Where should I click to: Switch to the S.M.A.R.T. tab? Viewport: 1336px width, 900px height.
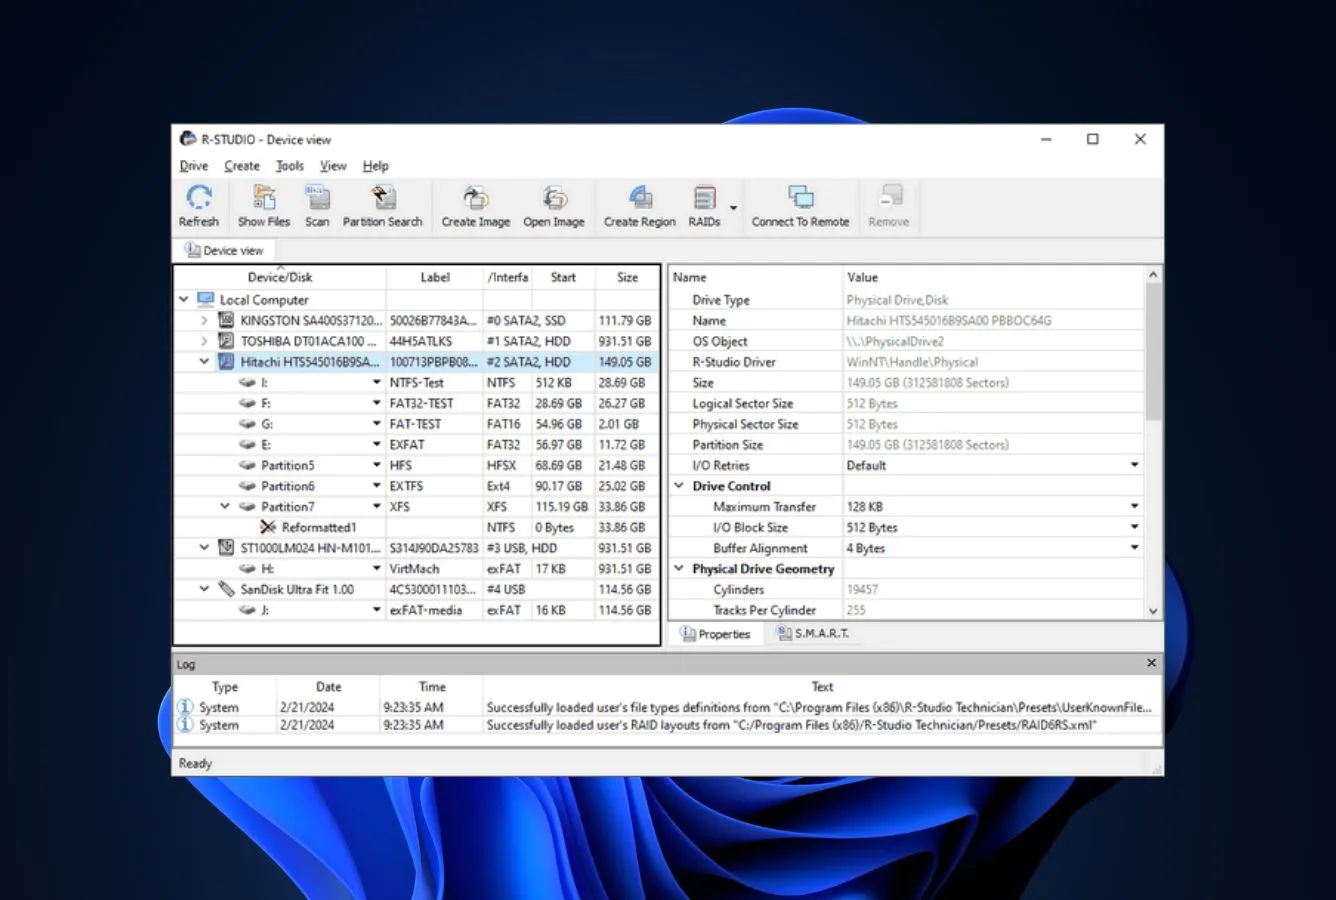coord(813,634)
